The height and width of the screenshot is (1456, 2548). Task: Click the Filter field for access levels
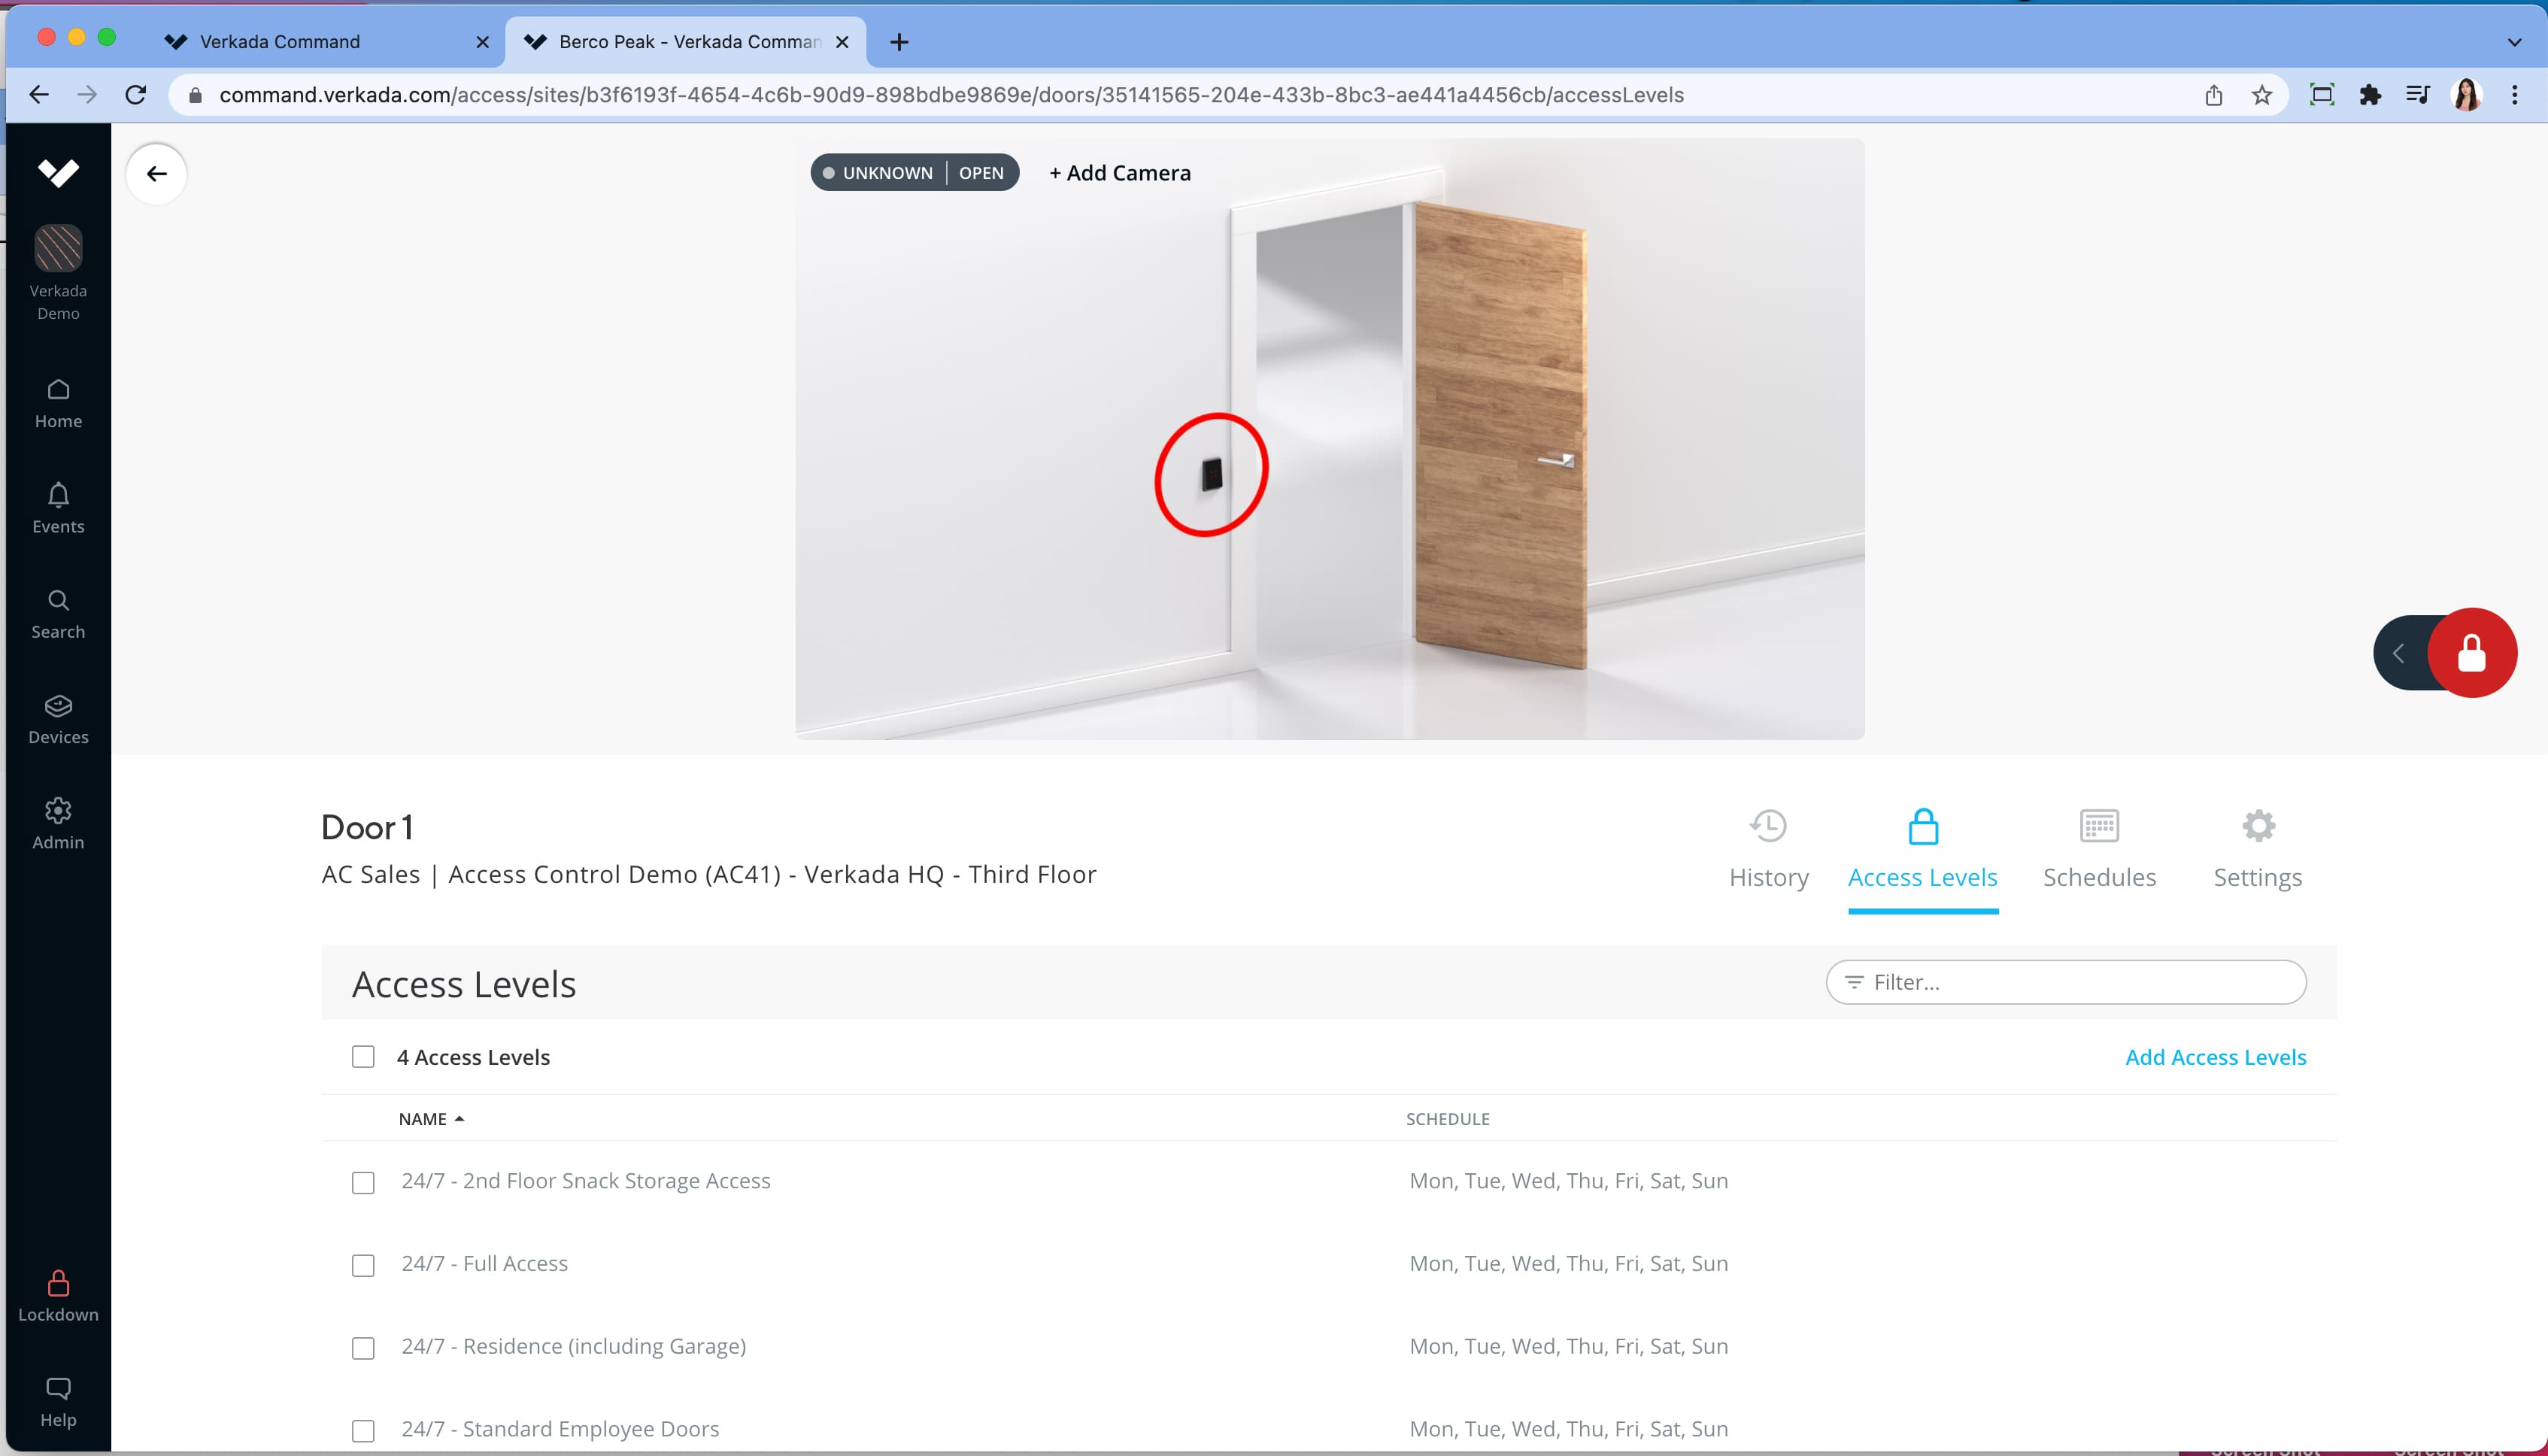(x=2066, y=982)
